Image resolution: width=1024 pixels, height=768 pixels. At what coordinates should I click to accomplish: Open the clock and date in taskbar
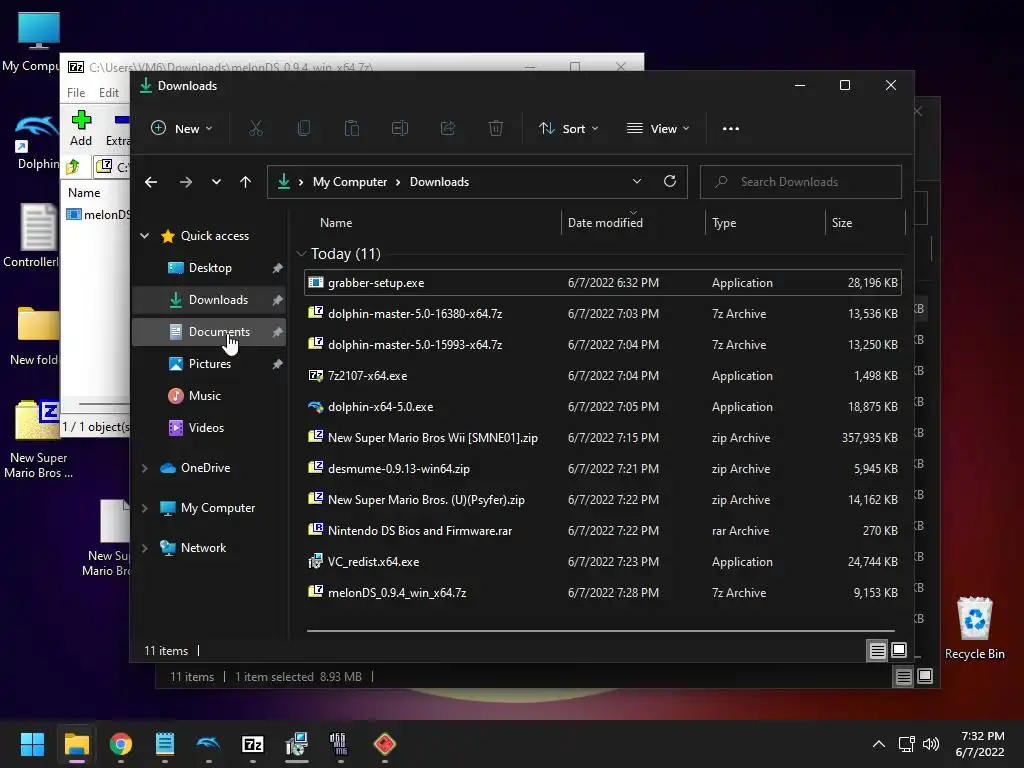[x=980, y=744]
